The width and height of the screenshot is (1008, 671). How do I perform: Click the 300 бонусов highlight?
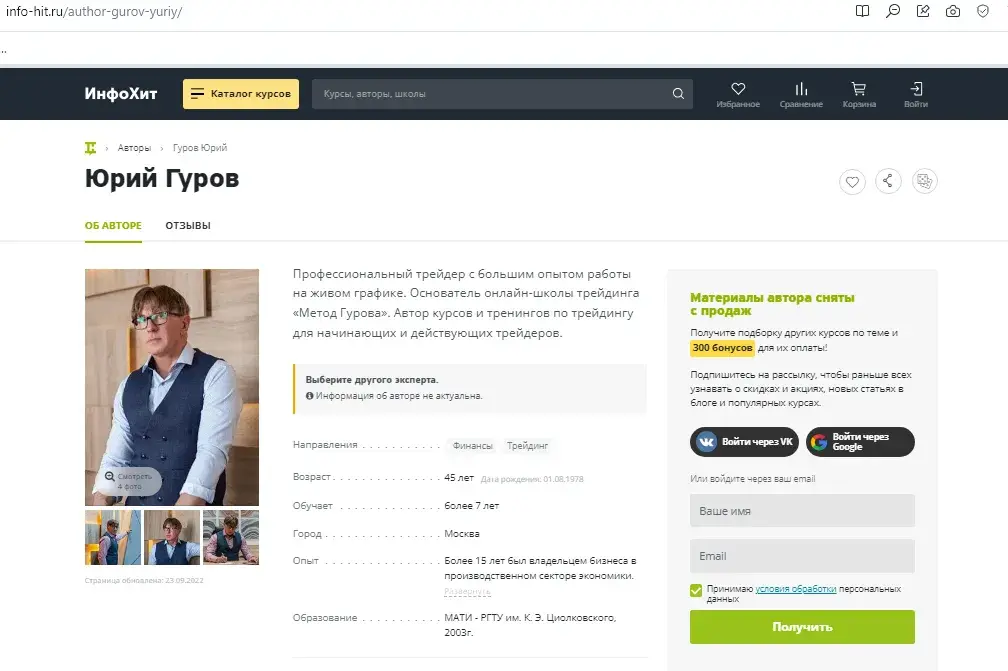click(x=723, y=348)
